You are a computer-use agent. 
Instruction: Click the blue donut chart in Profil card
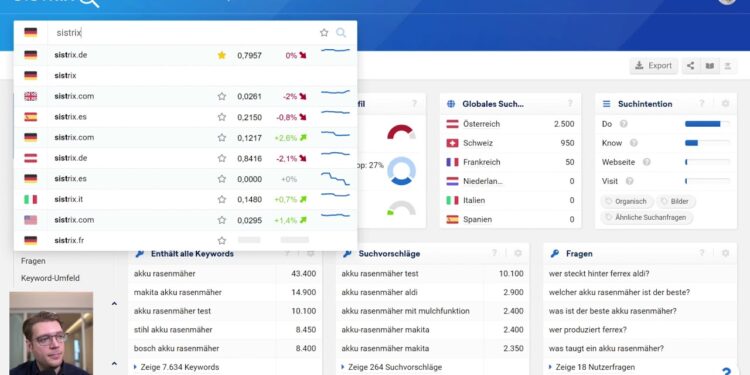(x=401, y=171)
